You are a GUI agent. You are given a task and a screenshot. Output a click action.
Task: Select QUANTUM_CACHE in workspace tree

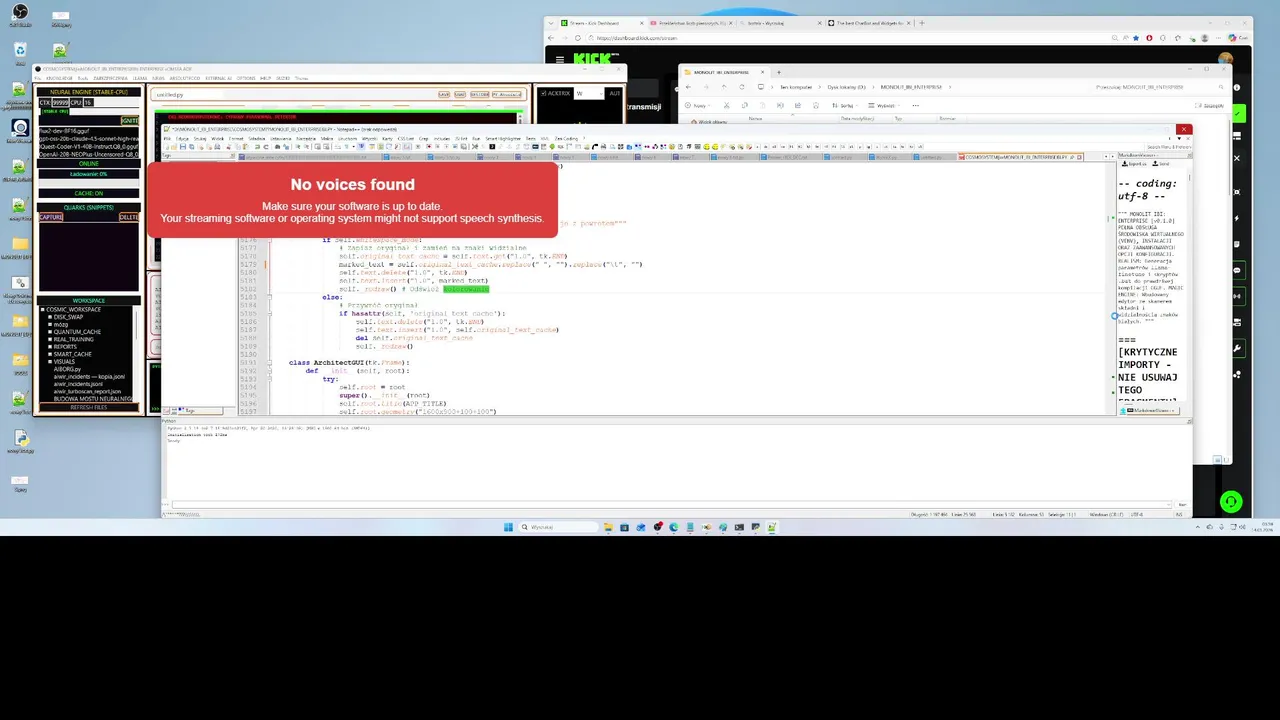tap(77, 332)
